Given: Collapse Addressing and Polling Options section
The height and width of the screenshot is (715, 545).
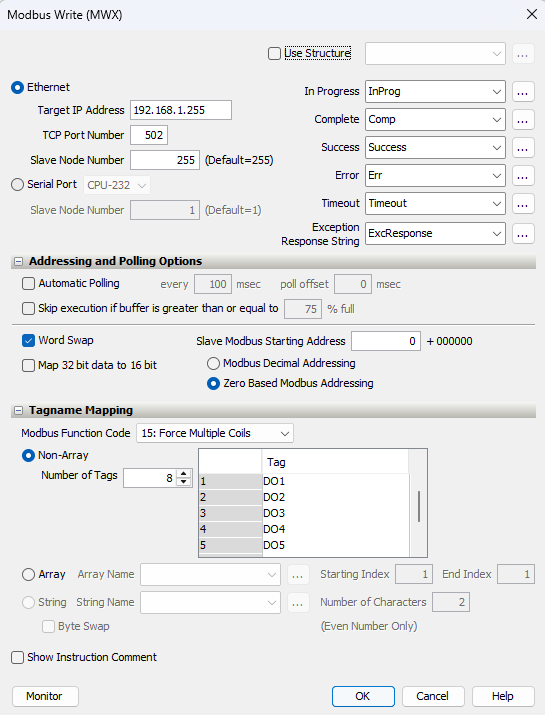Looking at the screenshot, I should [18, 261].
